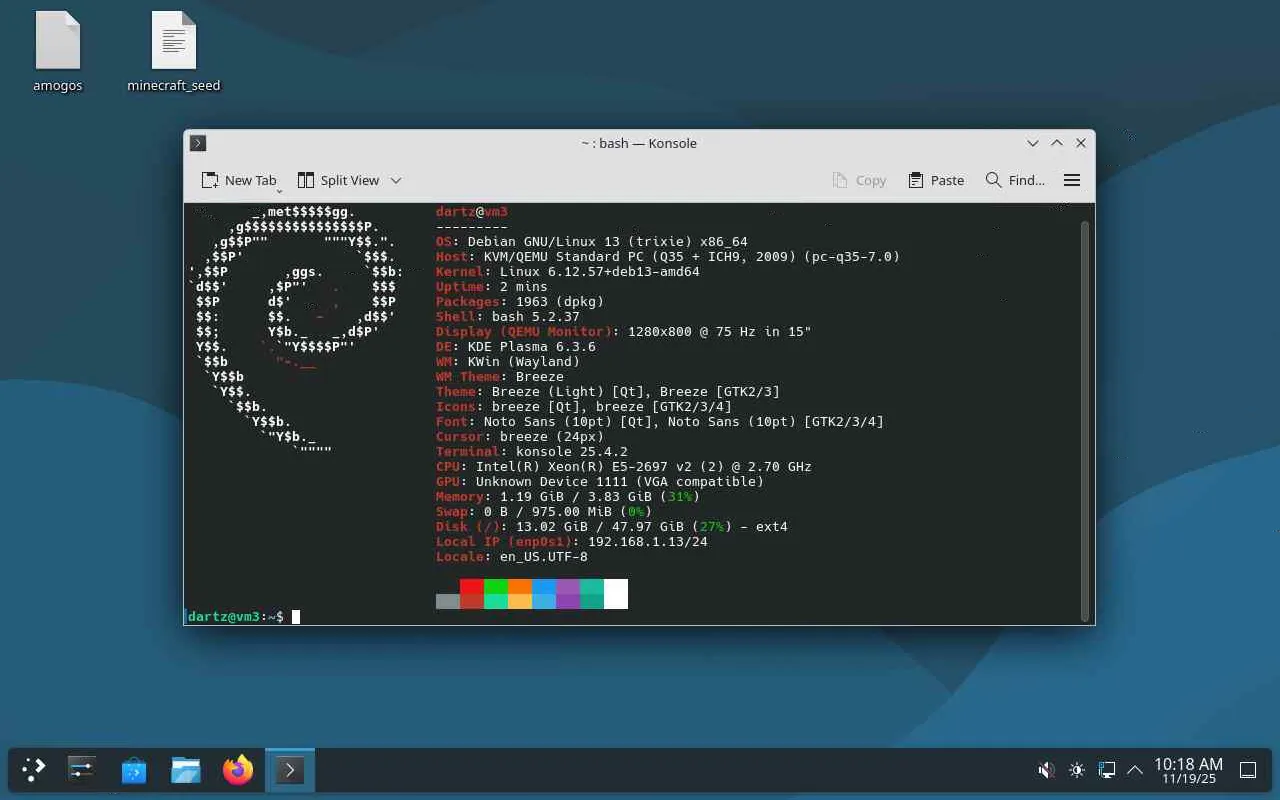Viewport: 1280px width, 800px height.
Task: Activate the Konsole task in the taskbar
Action: tap(290, 770)
